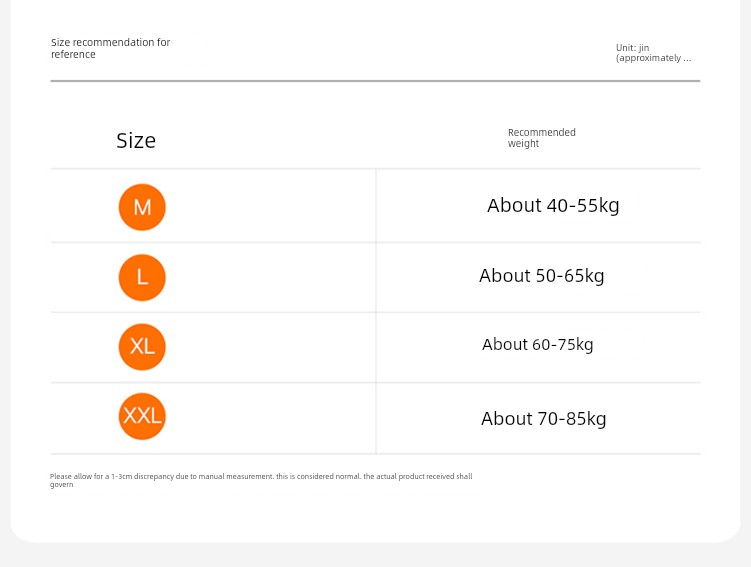Click the orange L size badge
Viewport: 751px width, 567px height.
pyautogui.click(x=142, y=277)
